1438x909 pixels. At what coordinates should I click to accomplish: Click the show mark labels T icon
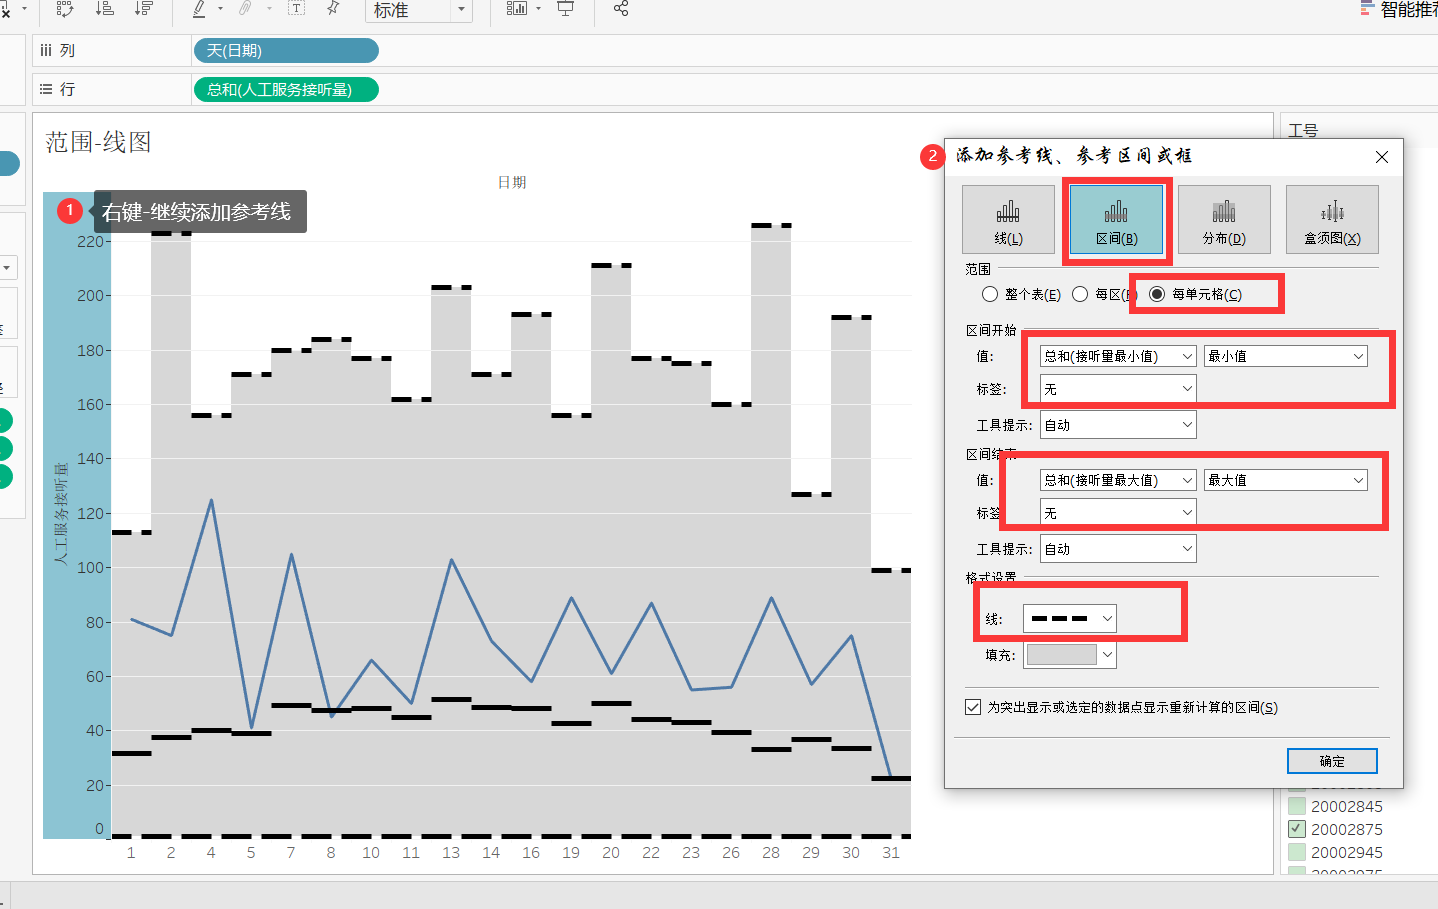(x=297, y=9)
